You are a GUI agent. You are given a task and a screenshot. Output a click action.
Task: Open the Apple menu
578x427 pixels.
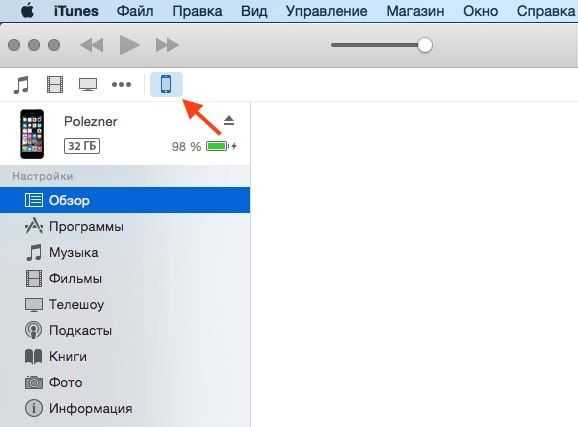[27, 10]
